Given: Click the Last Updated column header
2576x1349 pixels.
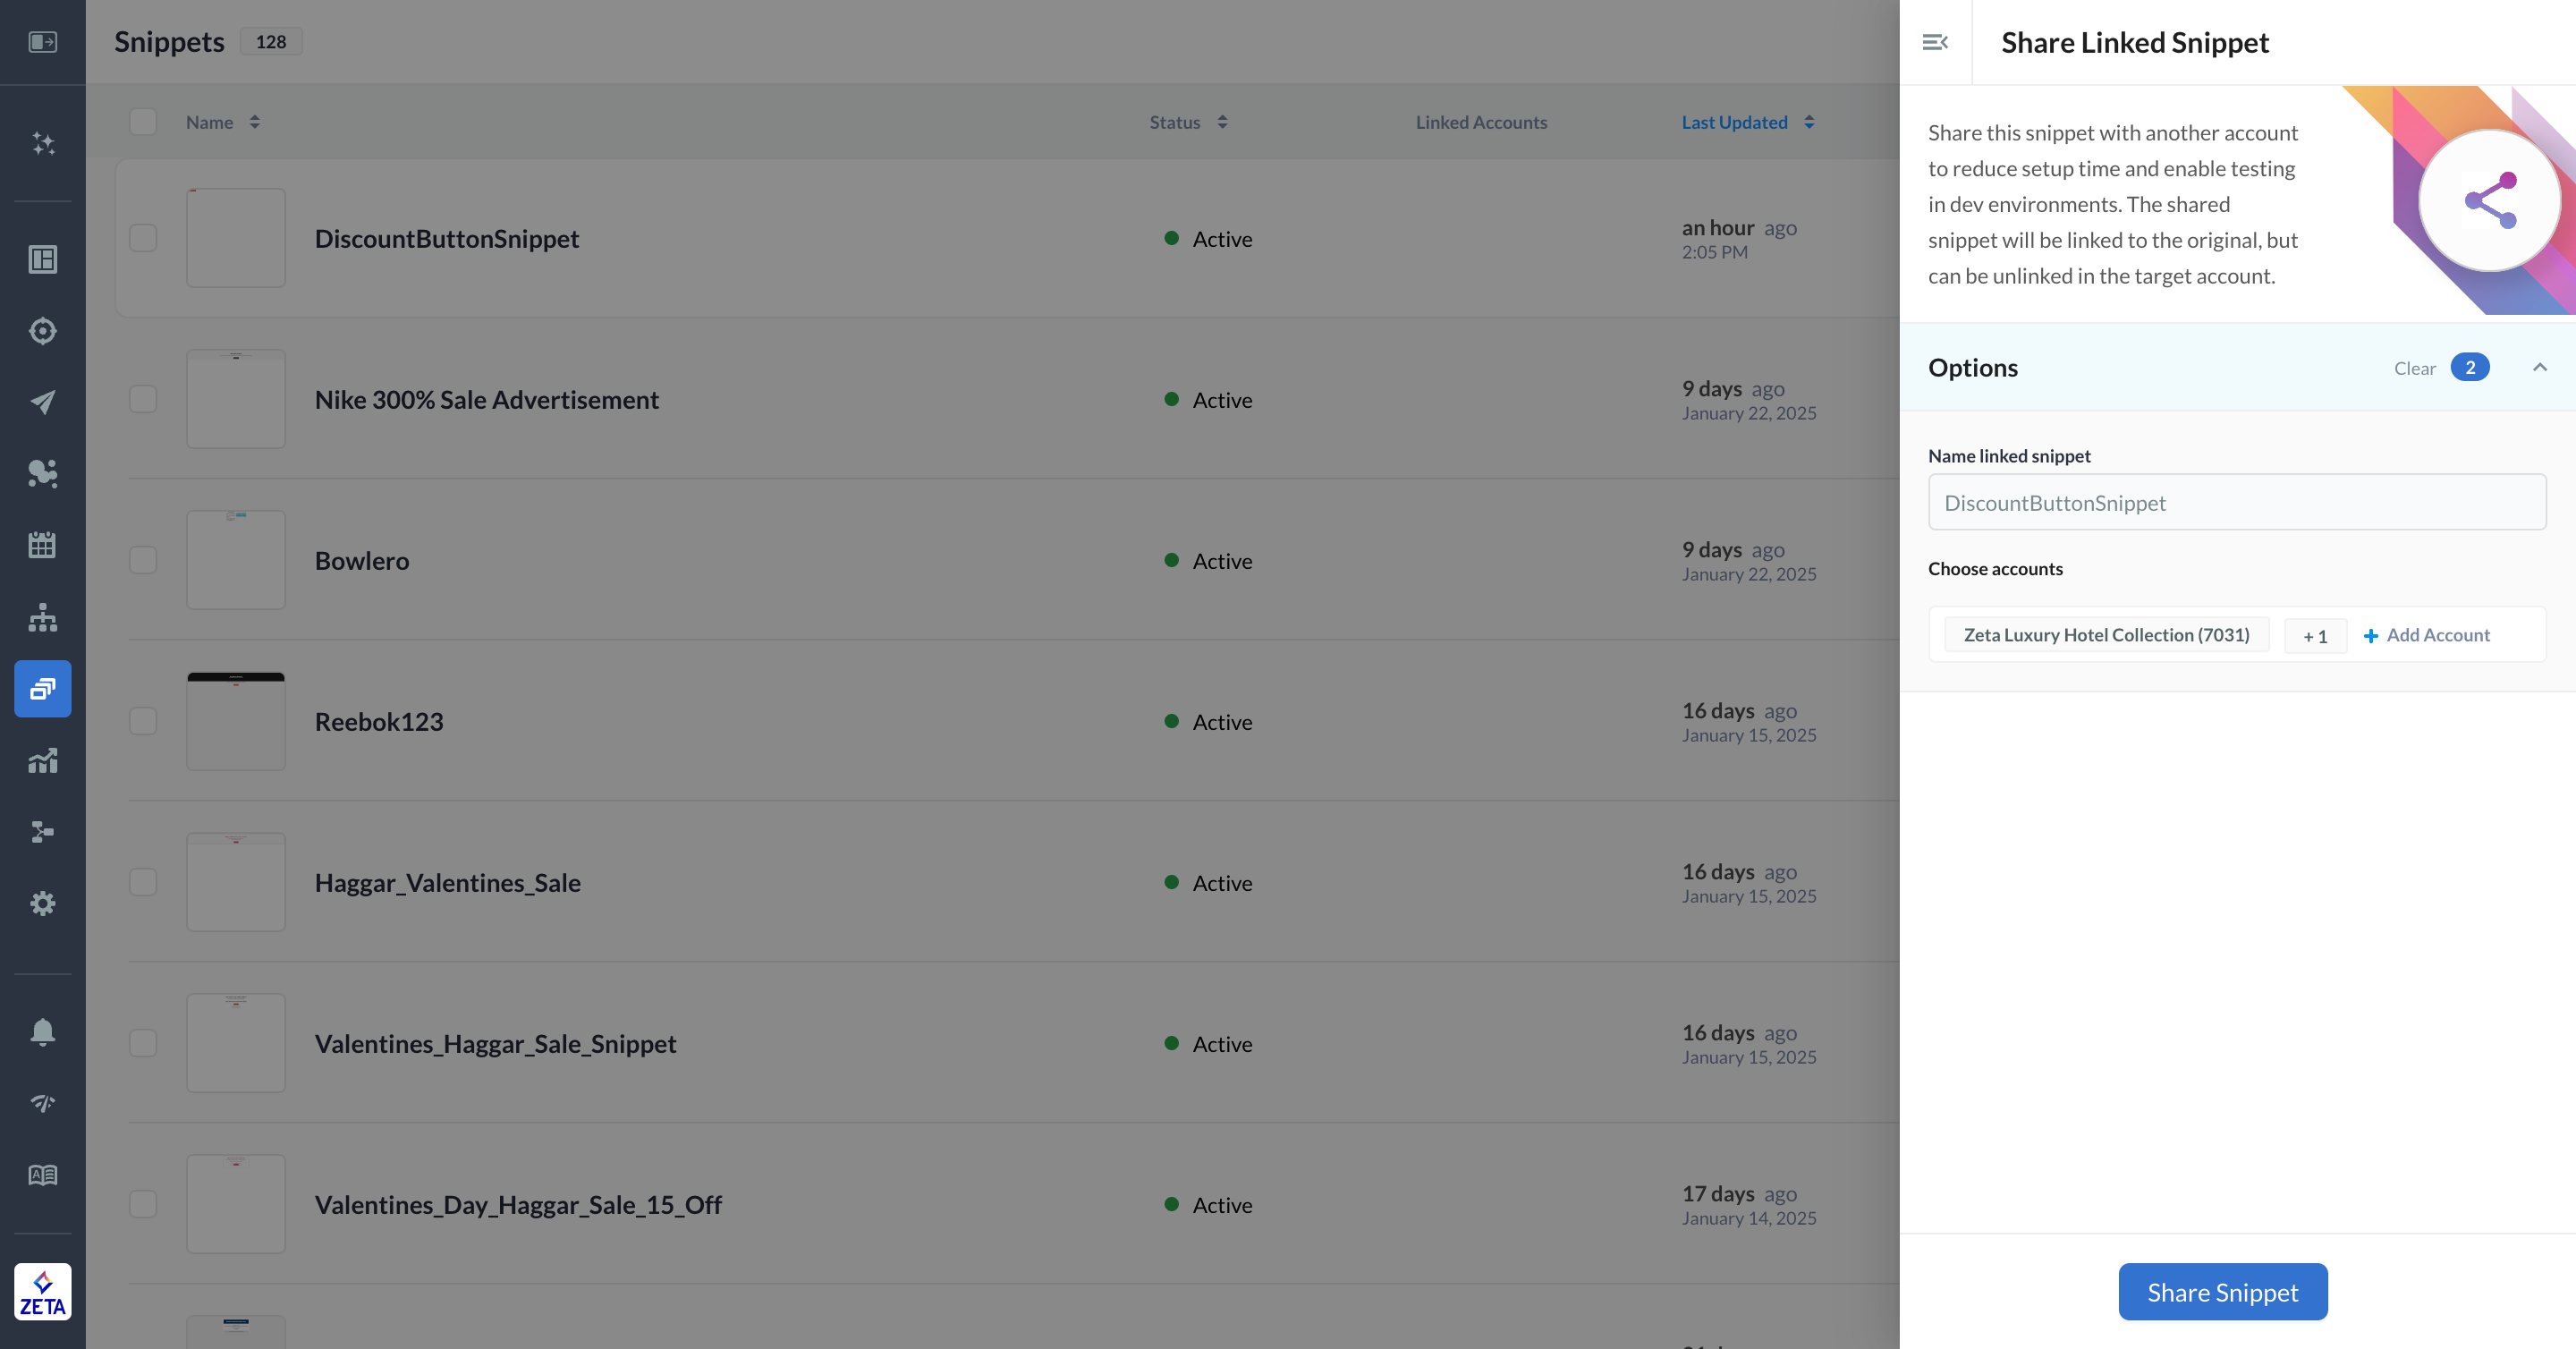Looking at the screenshot, I should point(1734,122).
